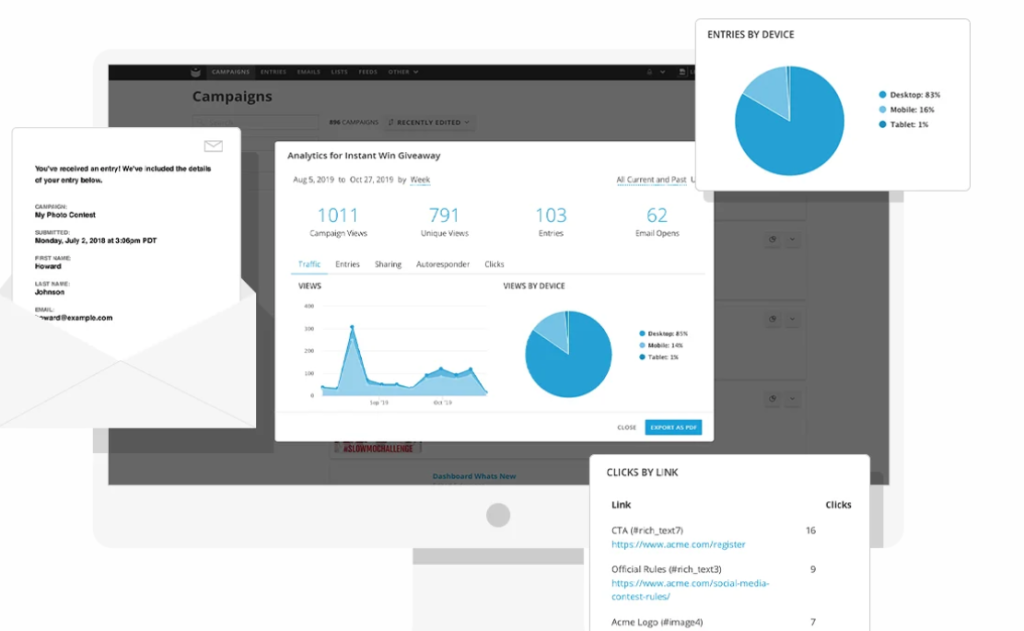Open All Current and Past filter
This screenshot has height=631, width=1024.
click(651, 180)
